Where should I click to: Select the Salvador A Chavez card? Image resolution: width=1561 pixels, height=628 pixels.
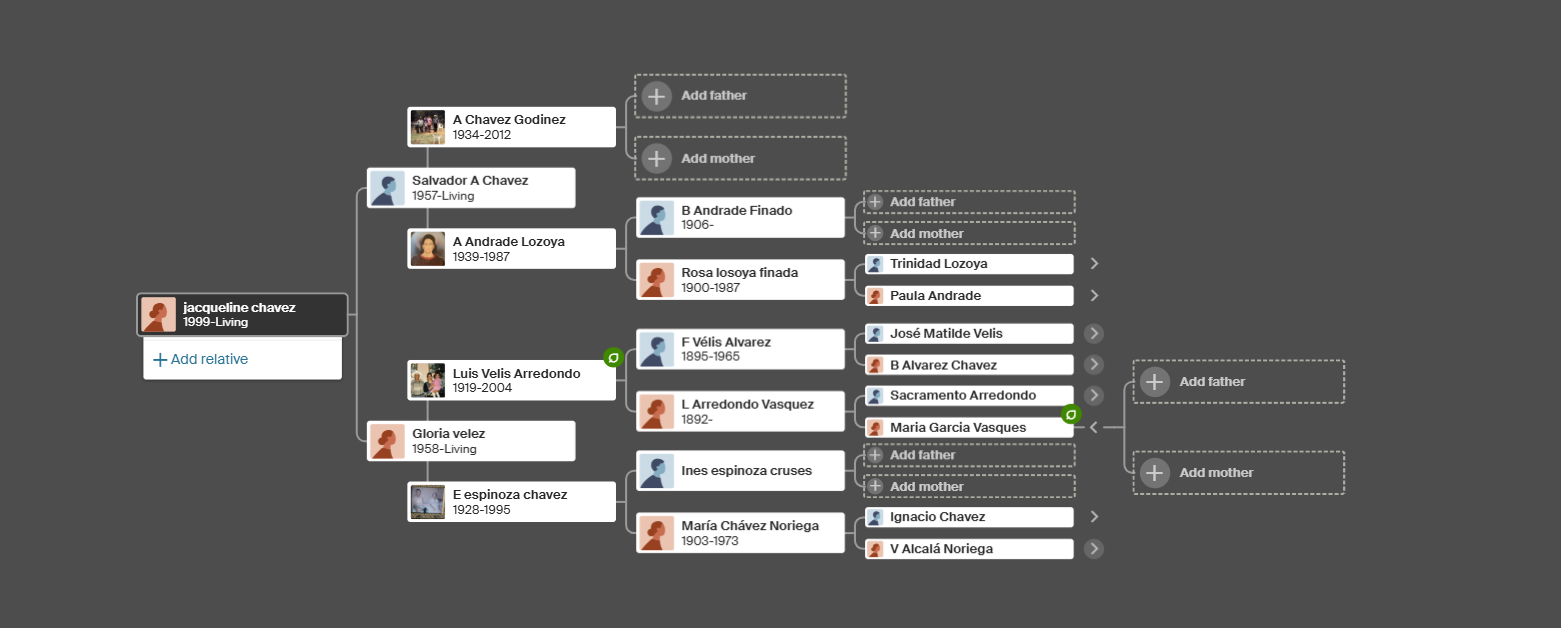[471, 188]
